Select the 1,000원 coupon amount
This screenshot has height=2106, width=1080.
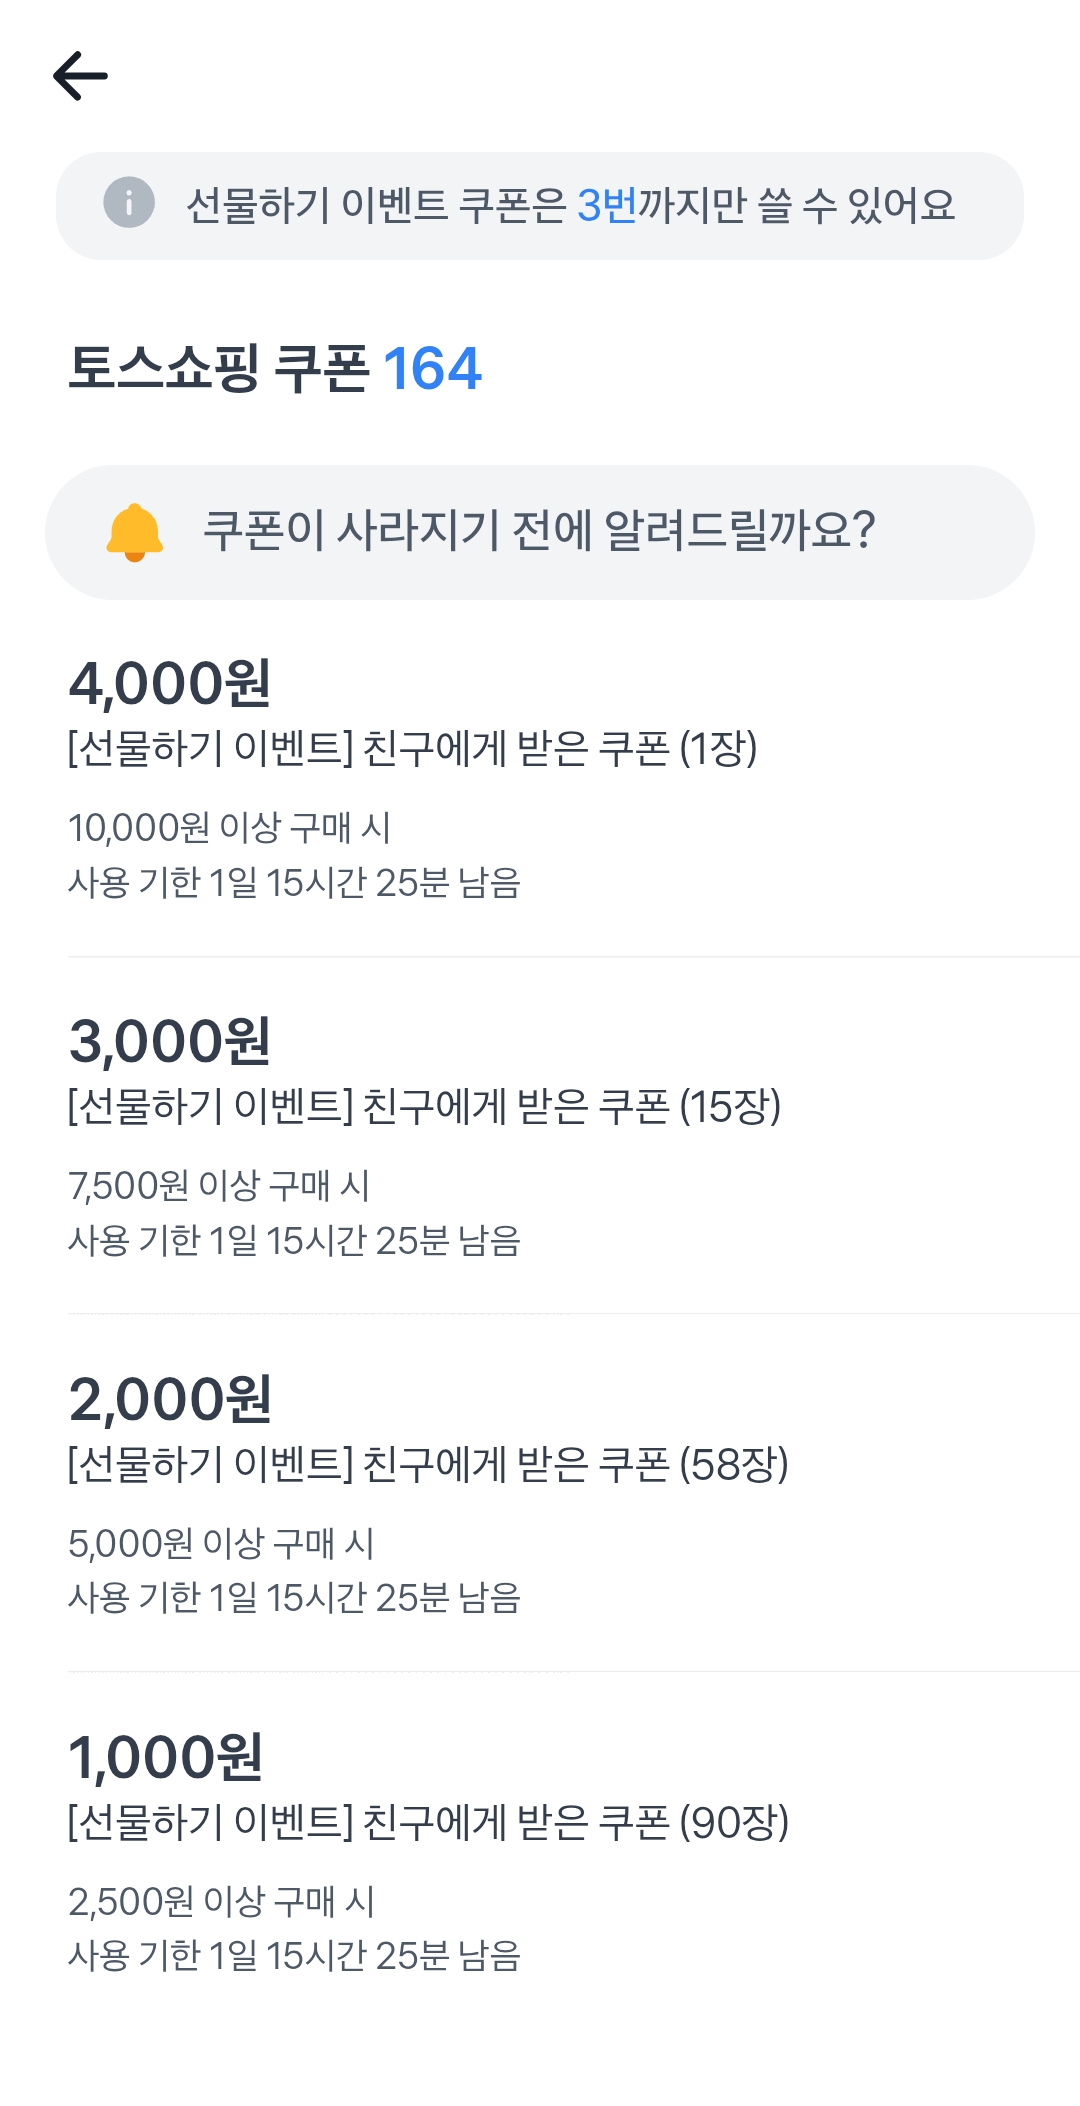(166, 1757)
